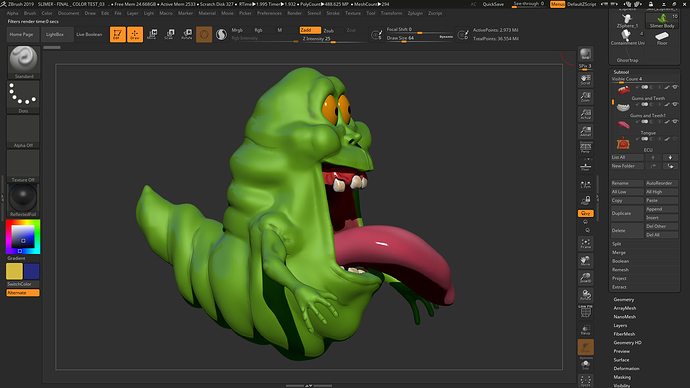
Task: Toggle the Floor grid icon
Action: (x=585, y=166)
